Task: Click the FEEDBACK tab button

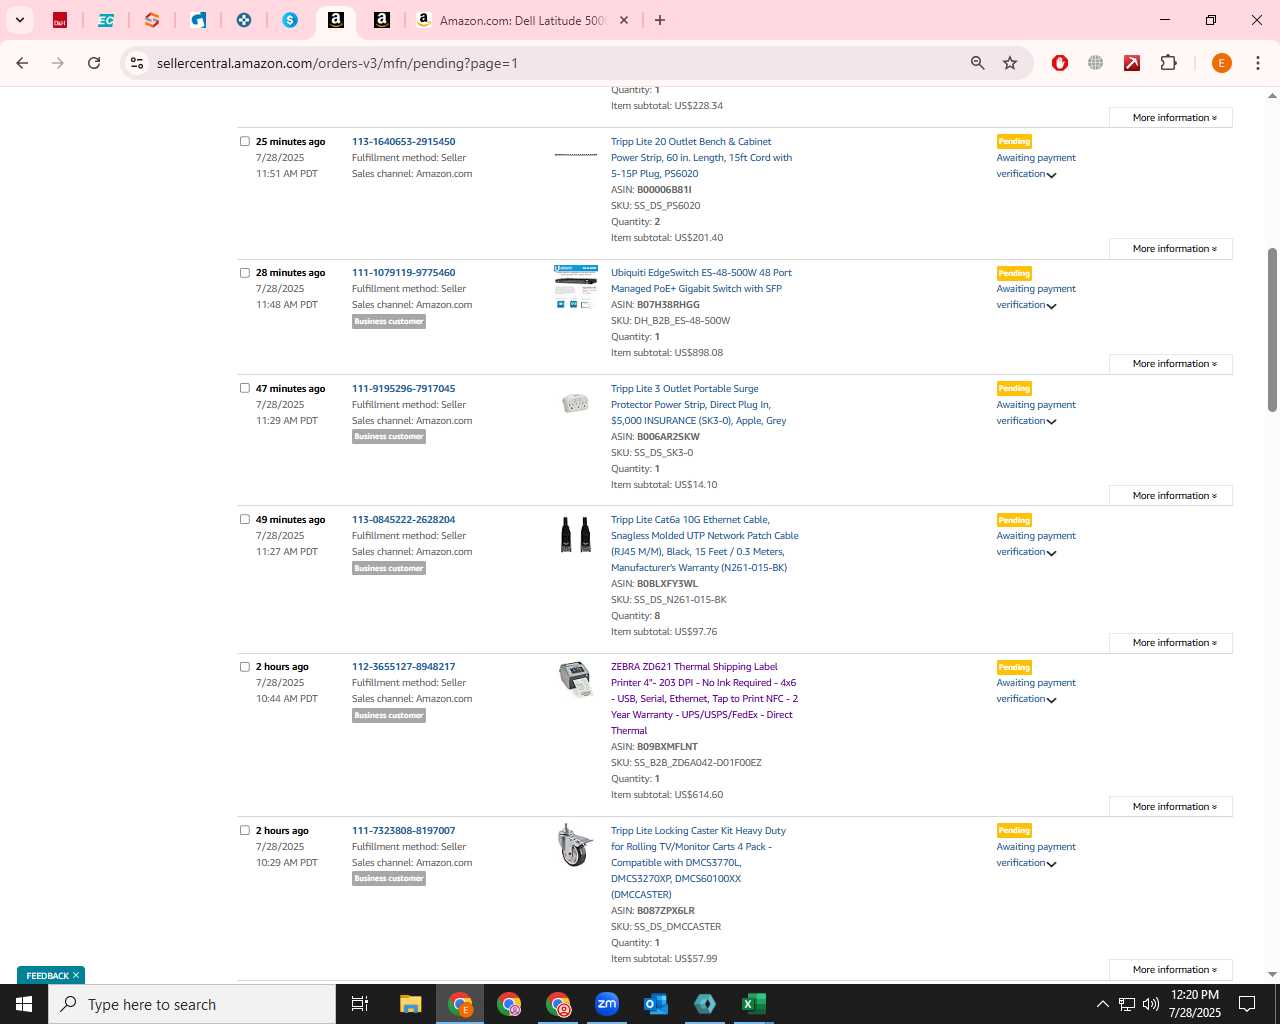Action: (48, 976)
